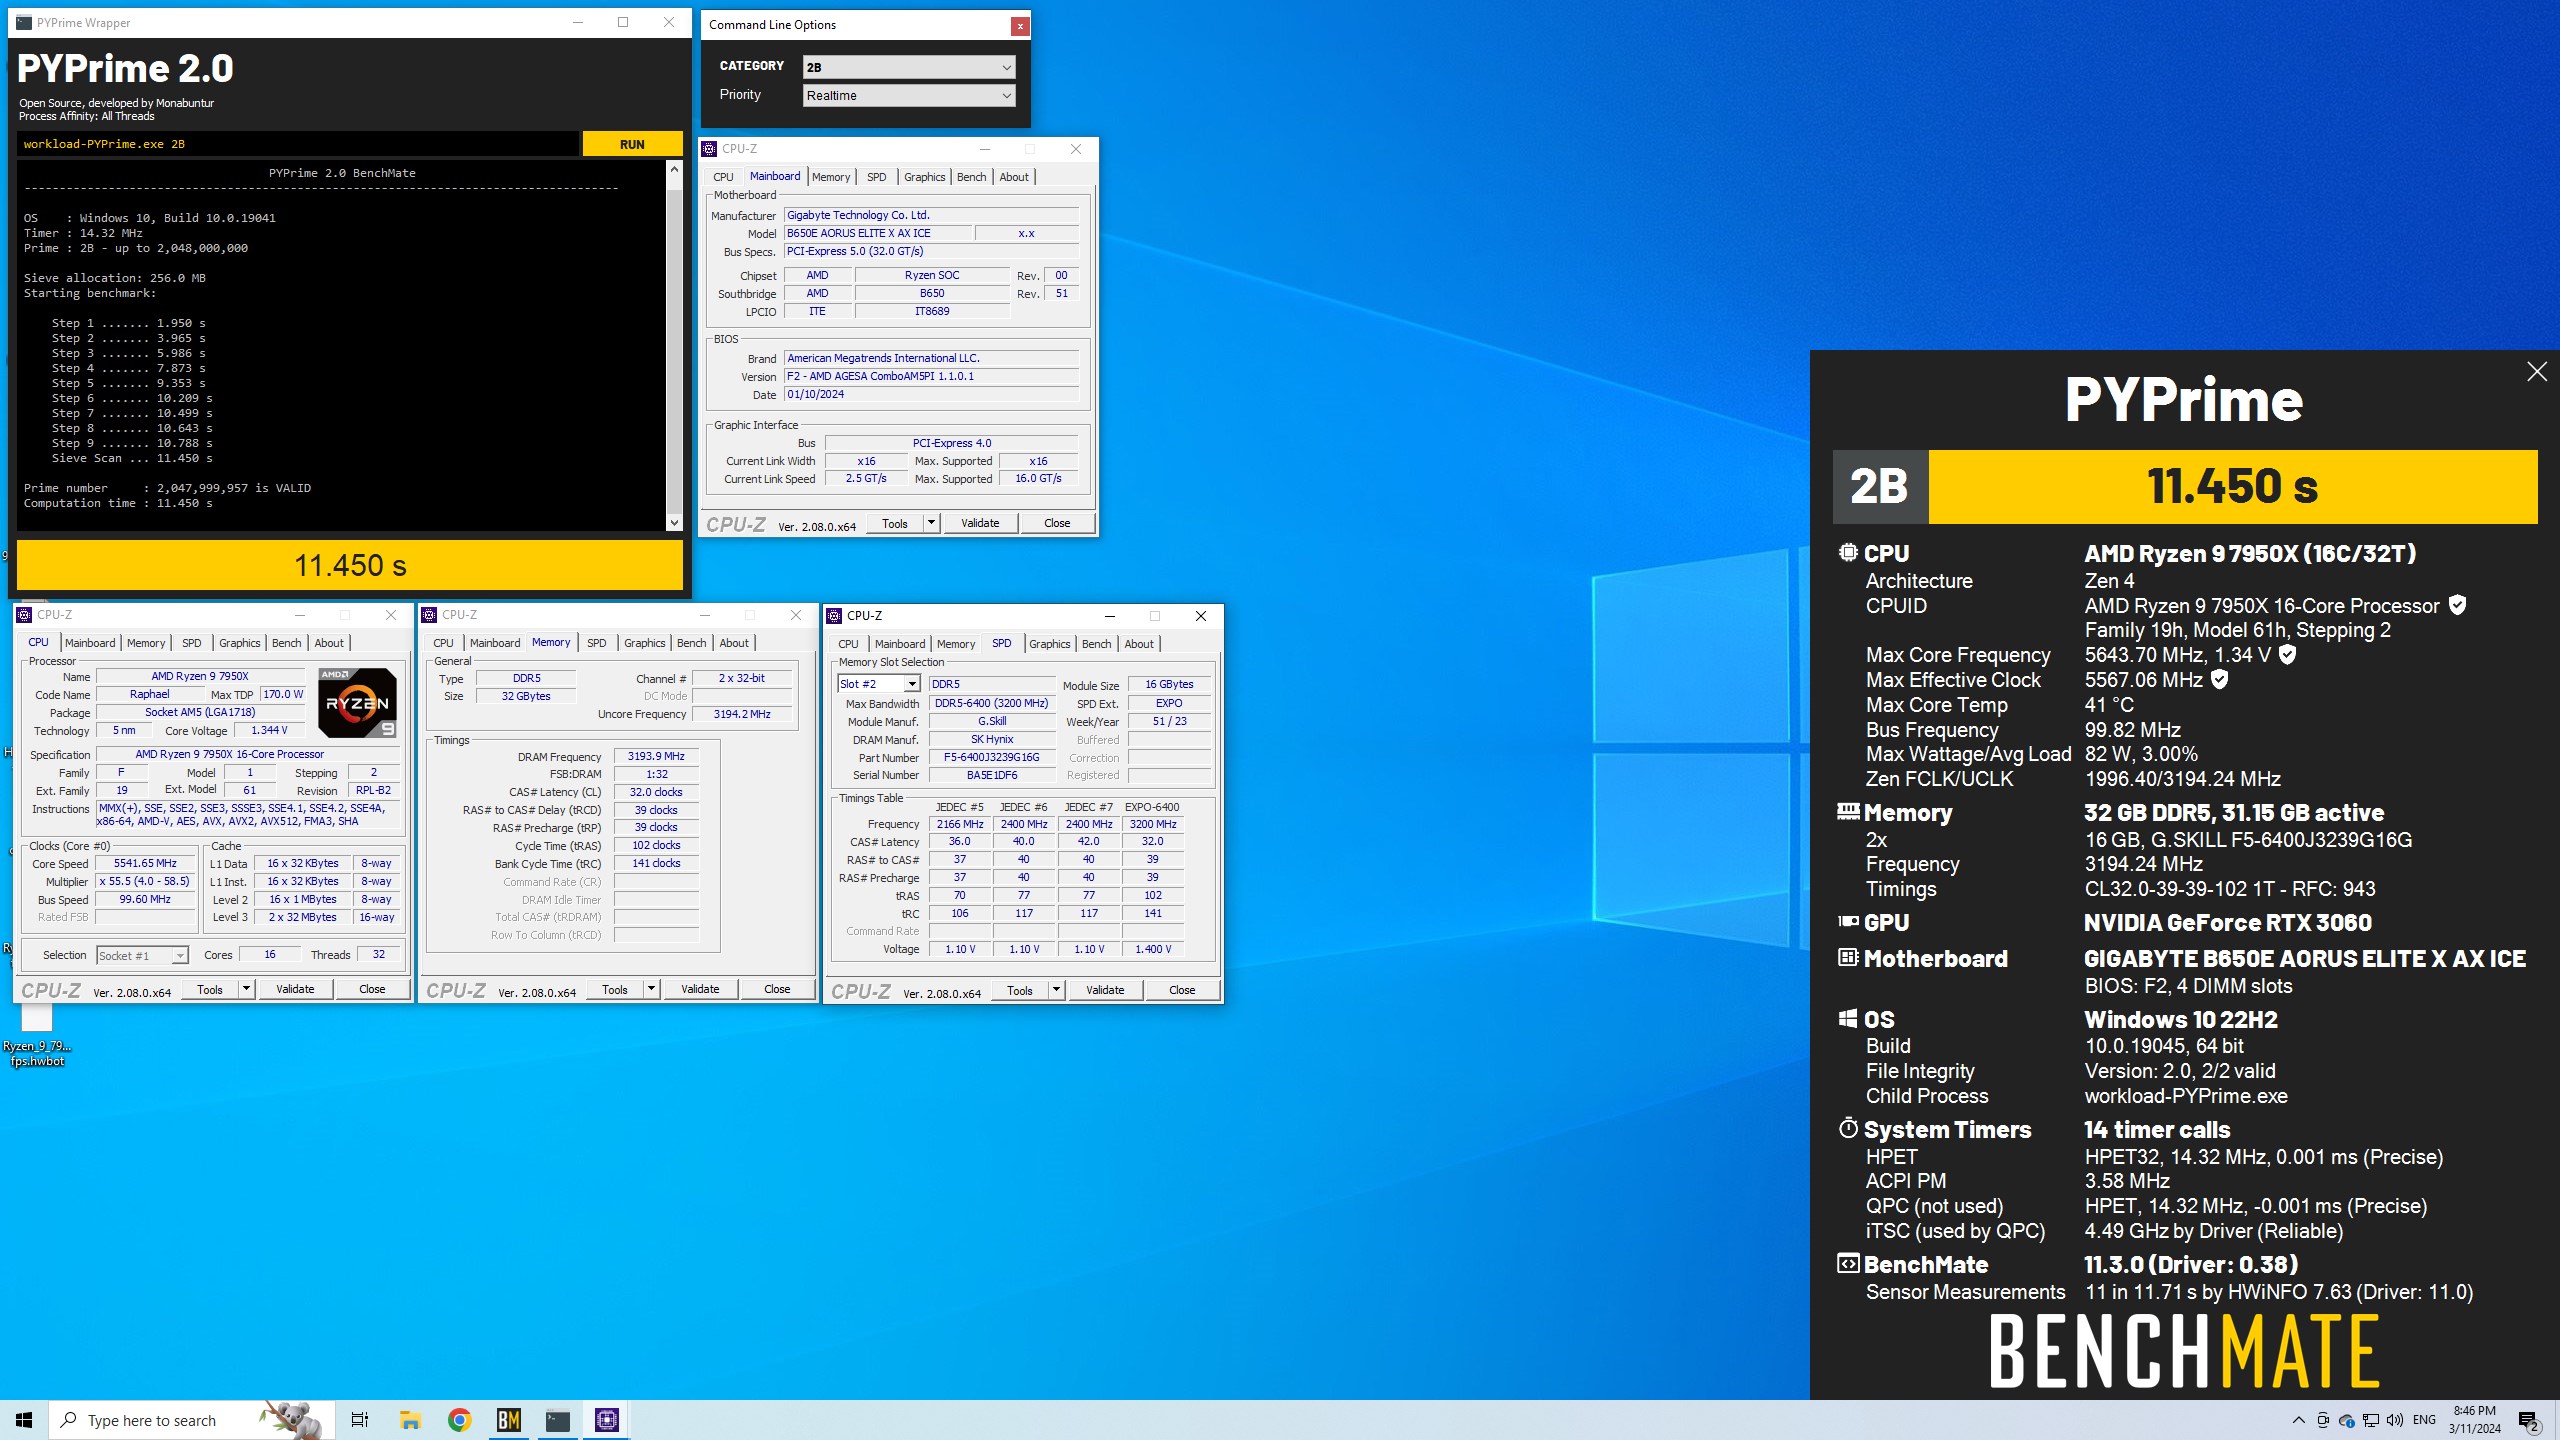This screenshot has height=1440, width=2560.
Task: Select Bench tab in the CPU-Z CPU window
Action: coord(286,643)
